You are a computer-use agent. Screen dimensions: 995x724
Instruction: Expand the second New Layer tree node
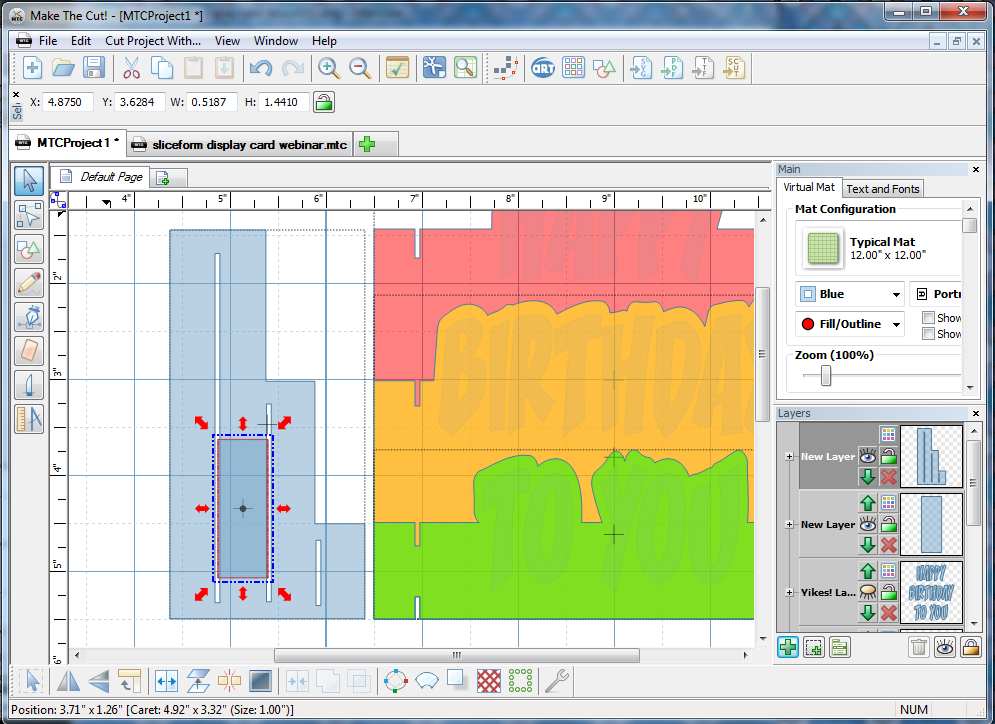click(789, 524)
